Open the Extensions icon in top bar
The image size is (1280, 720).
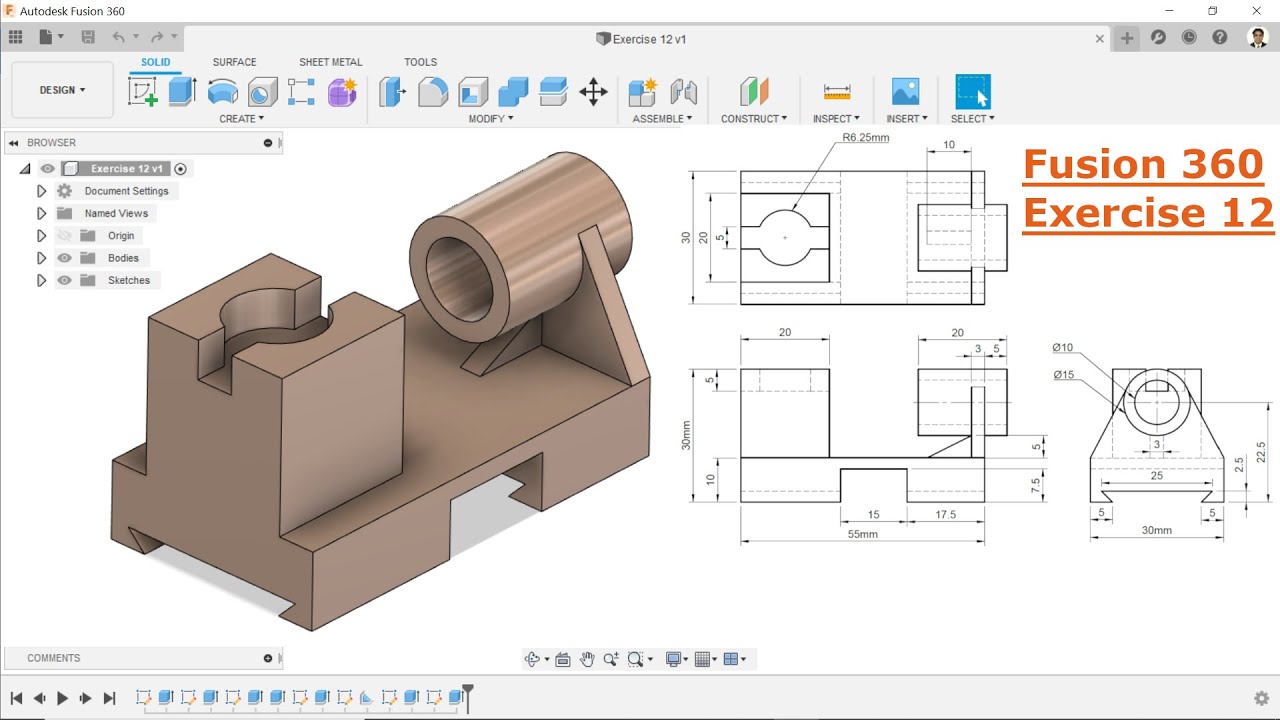(x=1158, y=38)
